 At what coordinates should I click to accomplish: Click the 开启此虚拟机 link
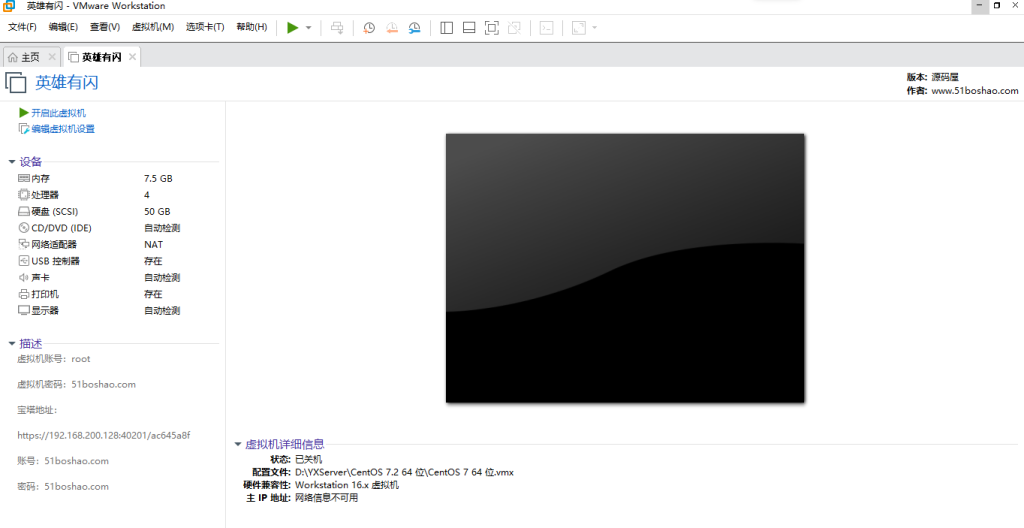coord(58,113)
